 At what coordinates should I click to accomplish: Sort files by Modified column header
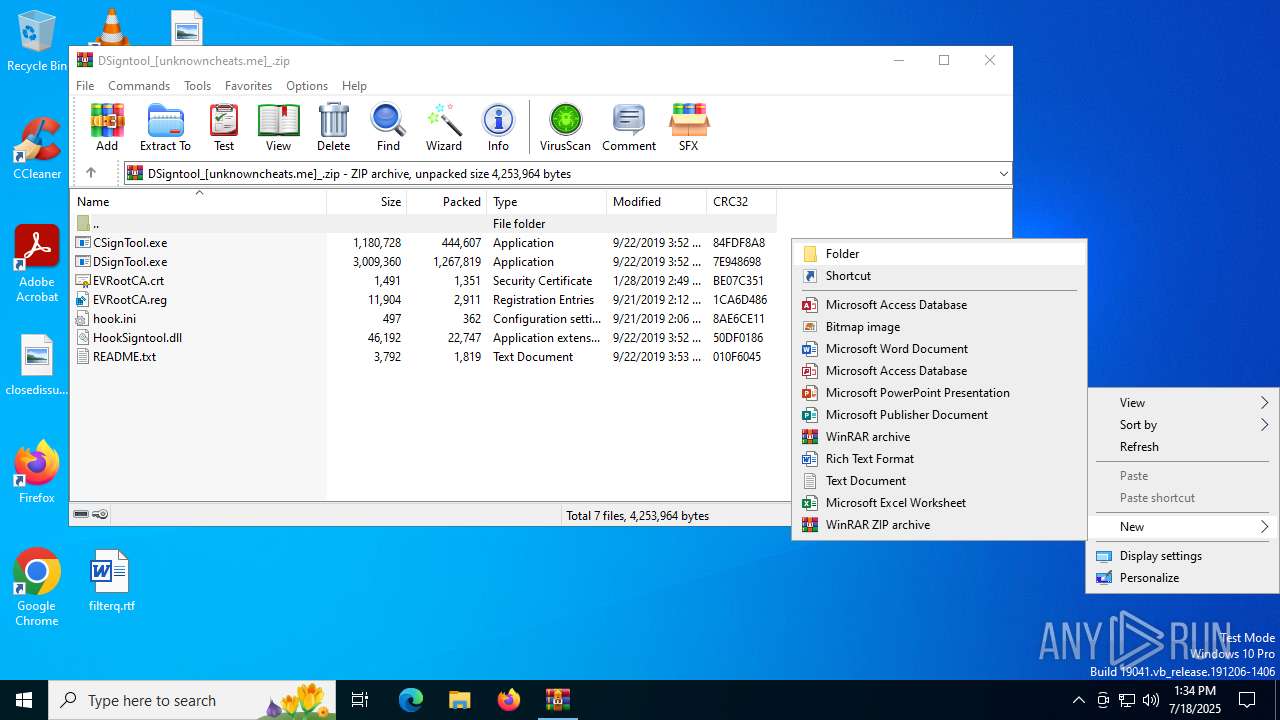(x=657, y=202)
